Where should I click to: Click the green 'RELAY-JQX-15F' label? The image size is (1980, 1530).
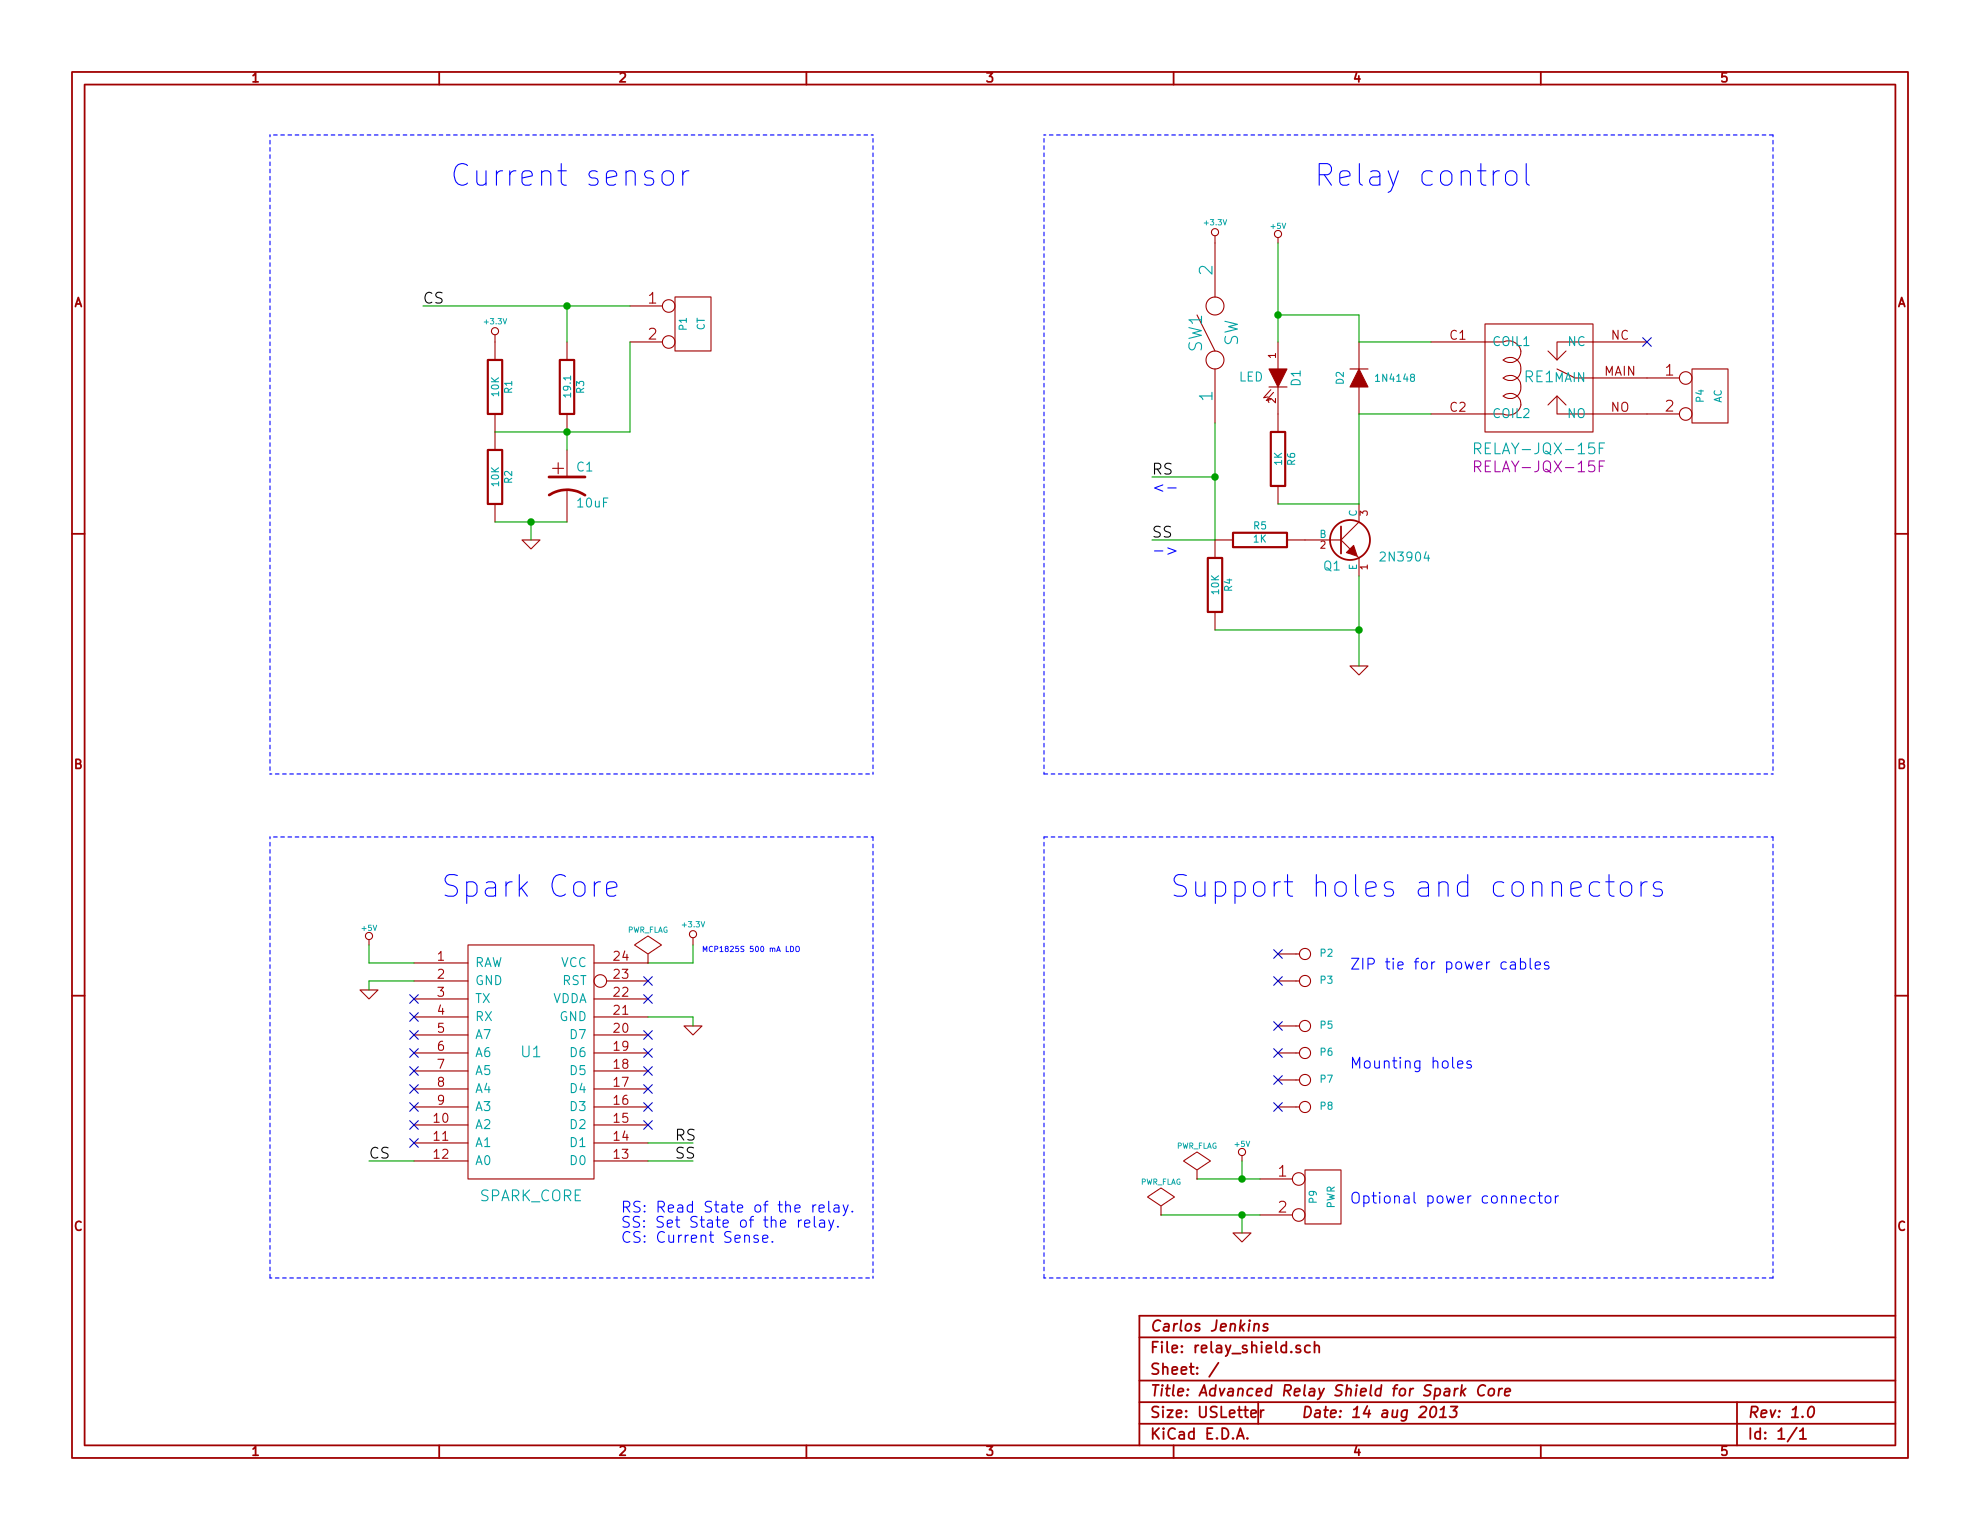coord(1538,449)
